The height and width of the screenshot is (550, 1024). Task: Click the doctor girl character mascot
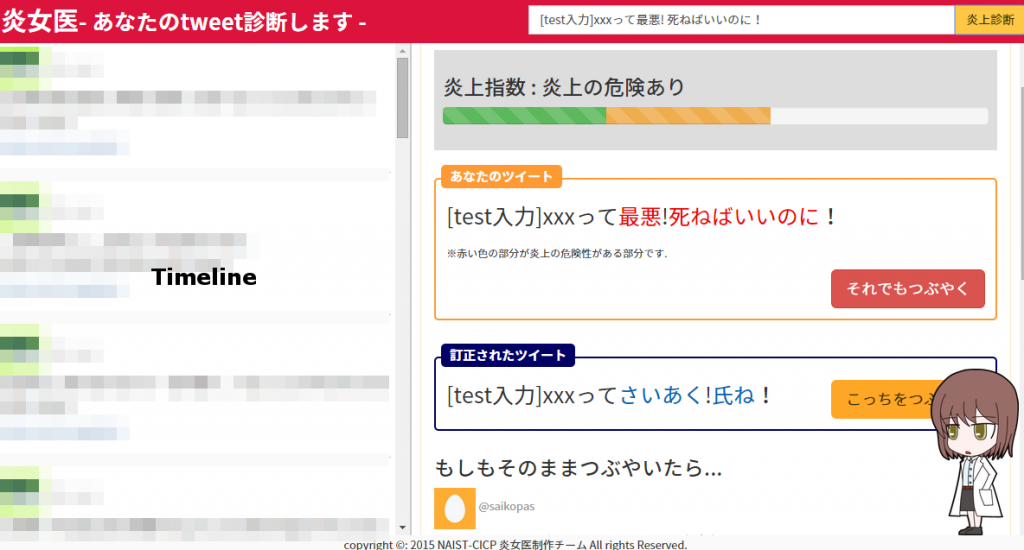pyautogui.click(x=975, y=452)
